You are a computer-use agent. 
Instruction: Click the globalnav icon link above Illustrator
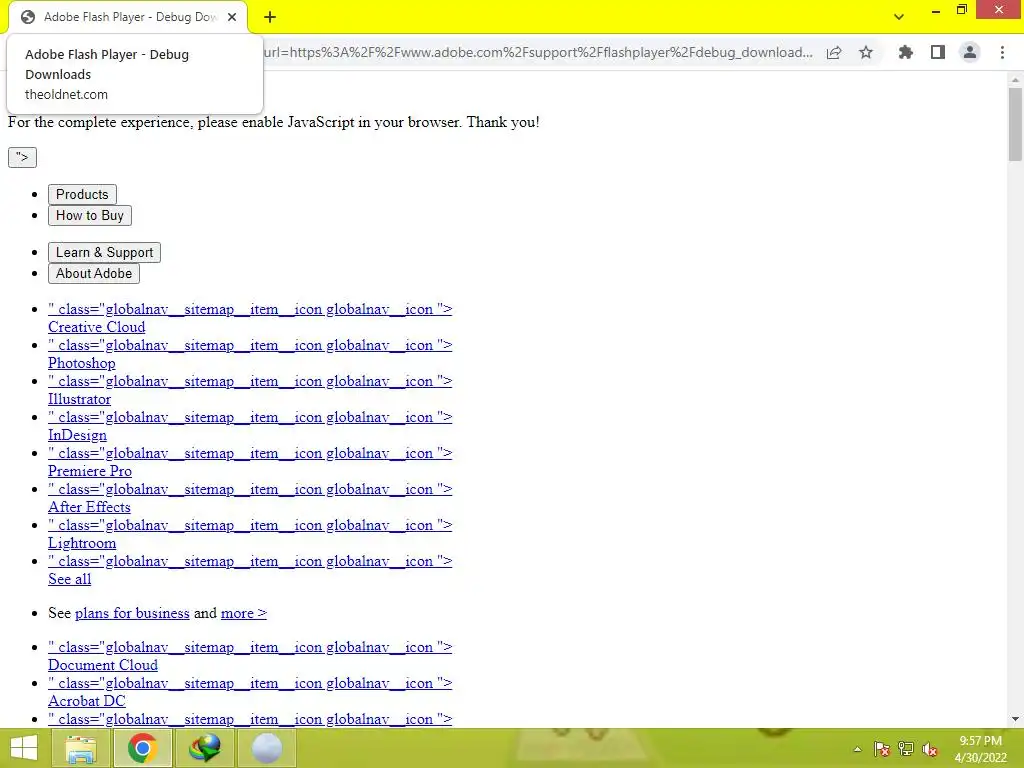(249, 381)
